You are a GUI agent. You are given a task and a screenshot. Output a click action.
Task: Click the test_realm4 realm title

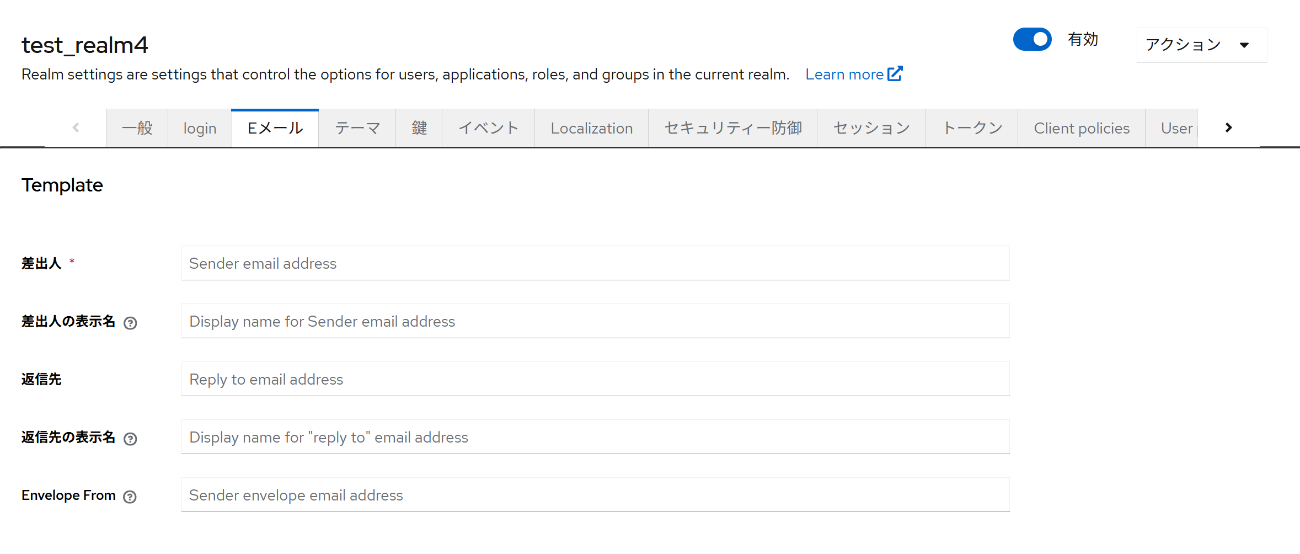click(85, 45)
